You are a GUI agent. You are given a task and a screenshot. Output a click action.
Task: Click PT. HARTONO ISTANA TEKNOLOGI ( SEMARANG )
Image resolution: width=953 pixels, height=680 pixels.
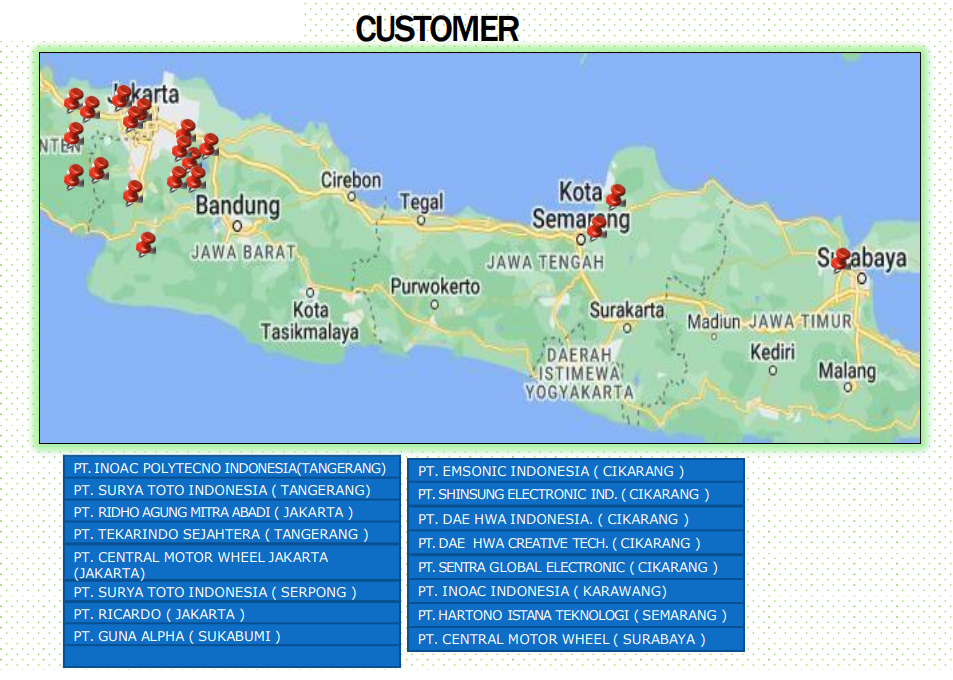576,615
